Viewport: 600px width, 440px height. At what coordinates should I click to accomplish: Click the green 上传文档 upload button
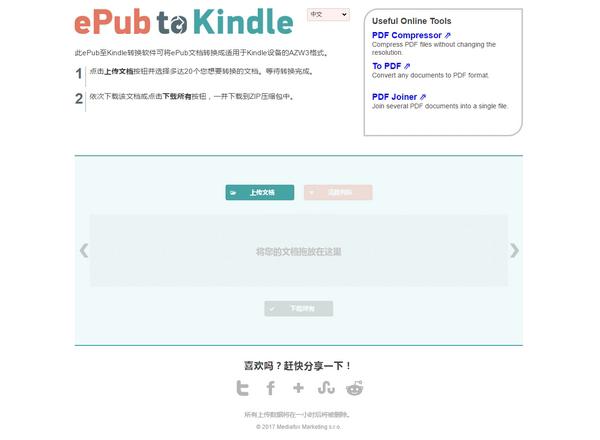pyautogui.click(x=260, y=192)
